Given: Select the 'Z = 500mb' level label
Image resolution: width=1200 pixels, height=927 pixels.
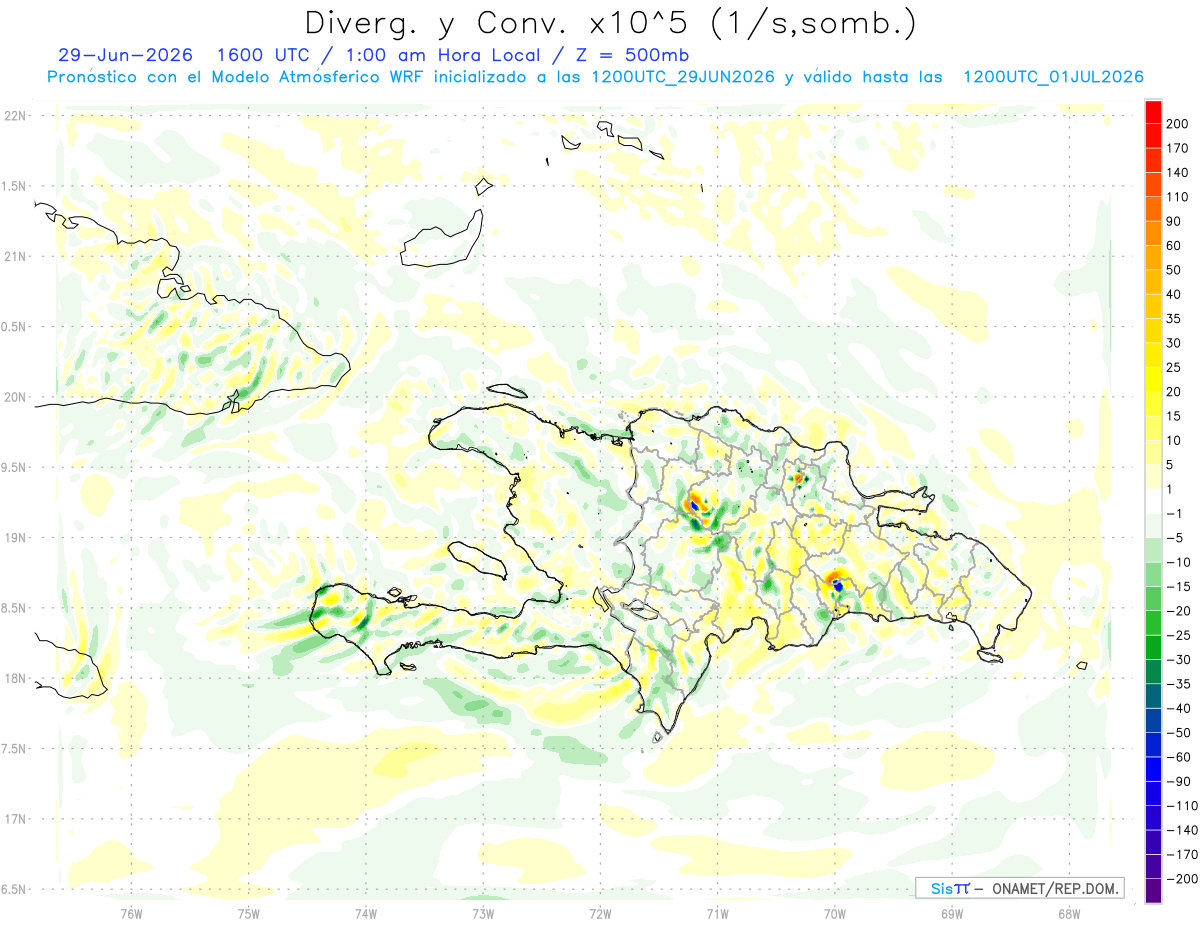Looking at the screenshot, I should pos(633,55).
